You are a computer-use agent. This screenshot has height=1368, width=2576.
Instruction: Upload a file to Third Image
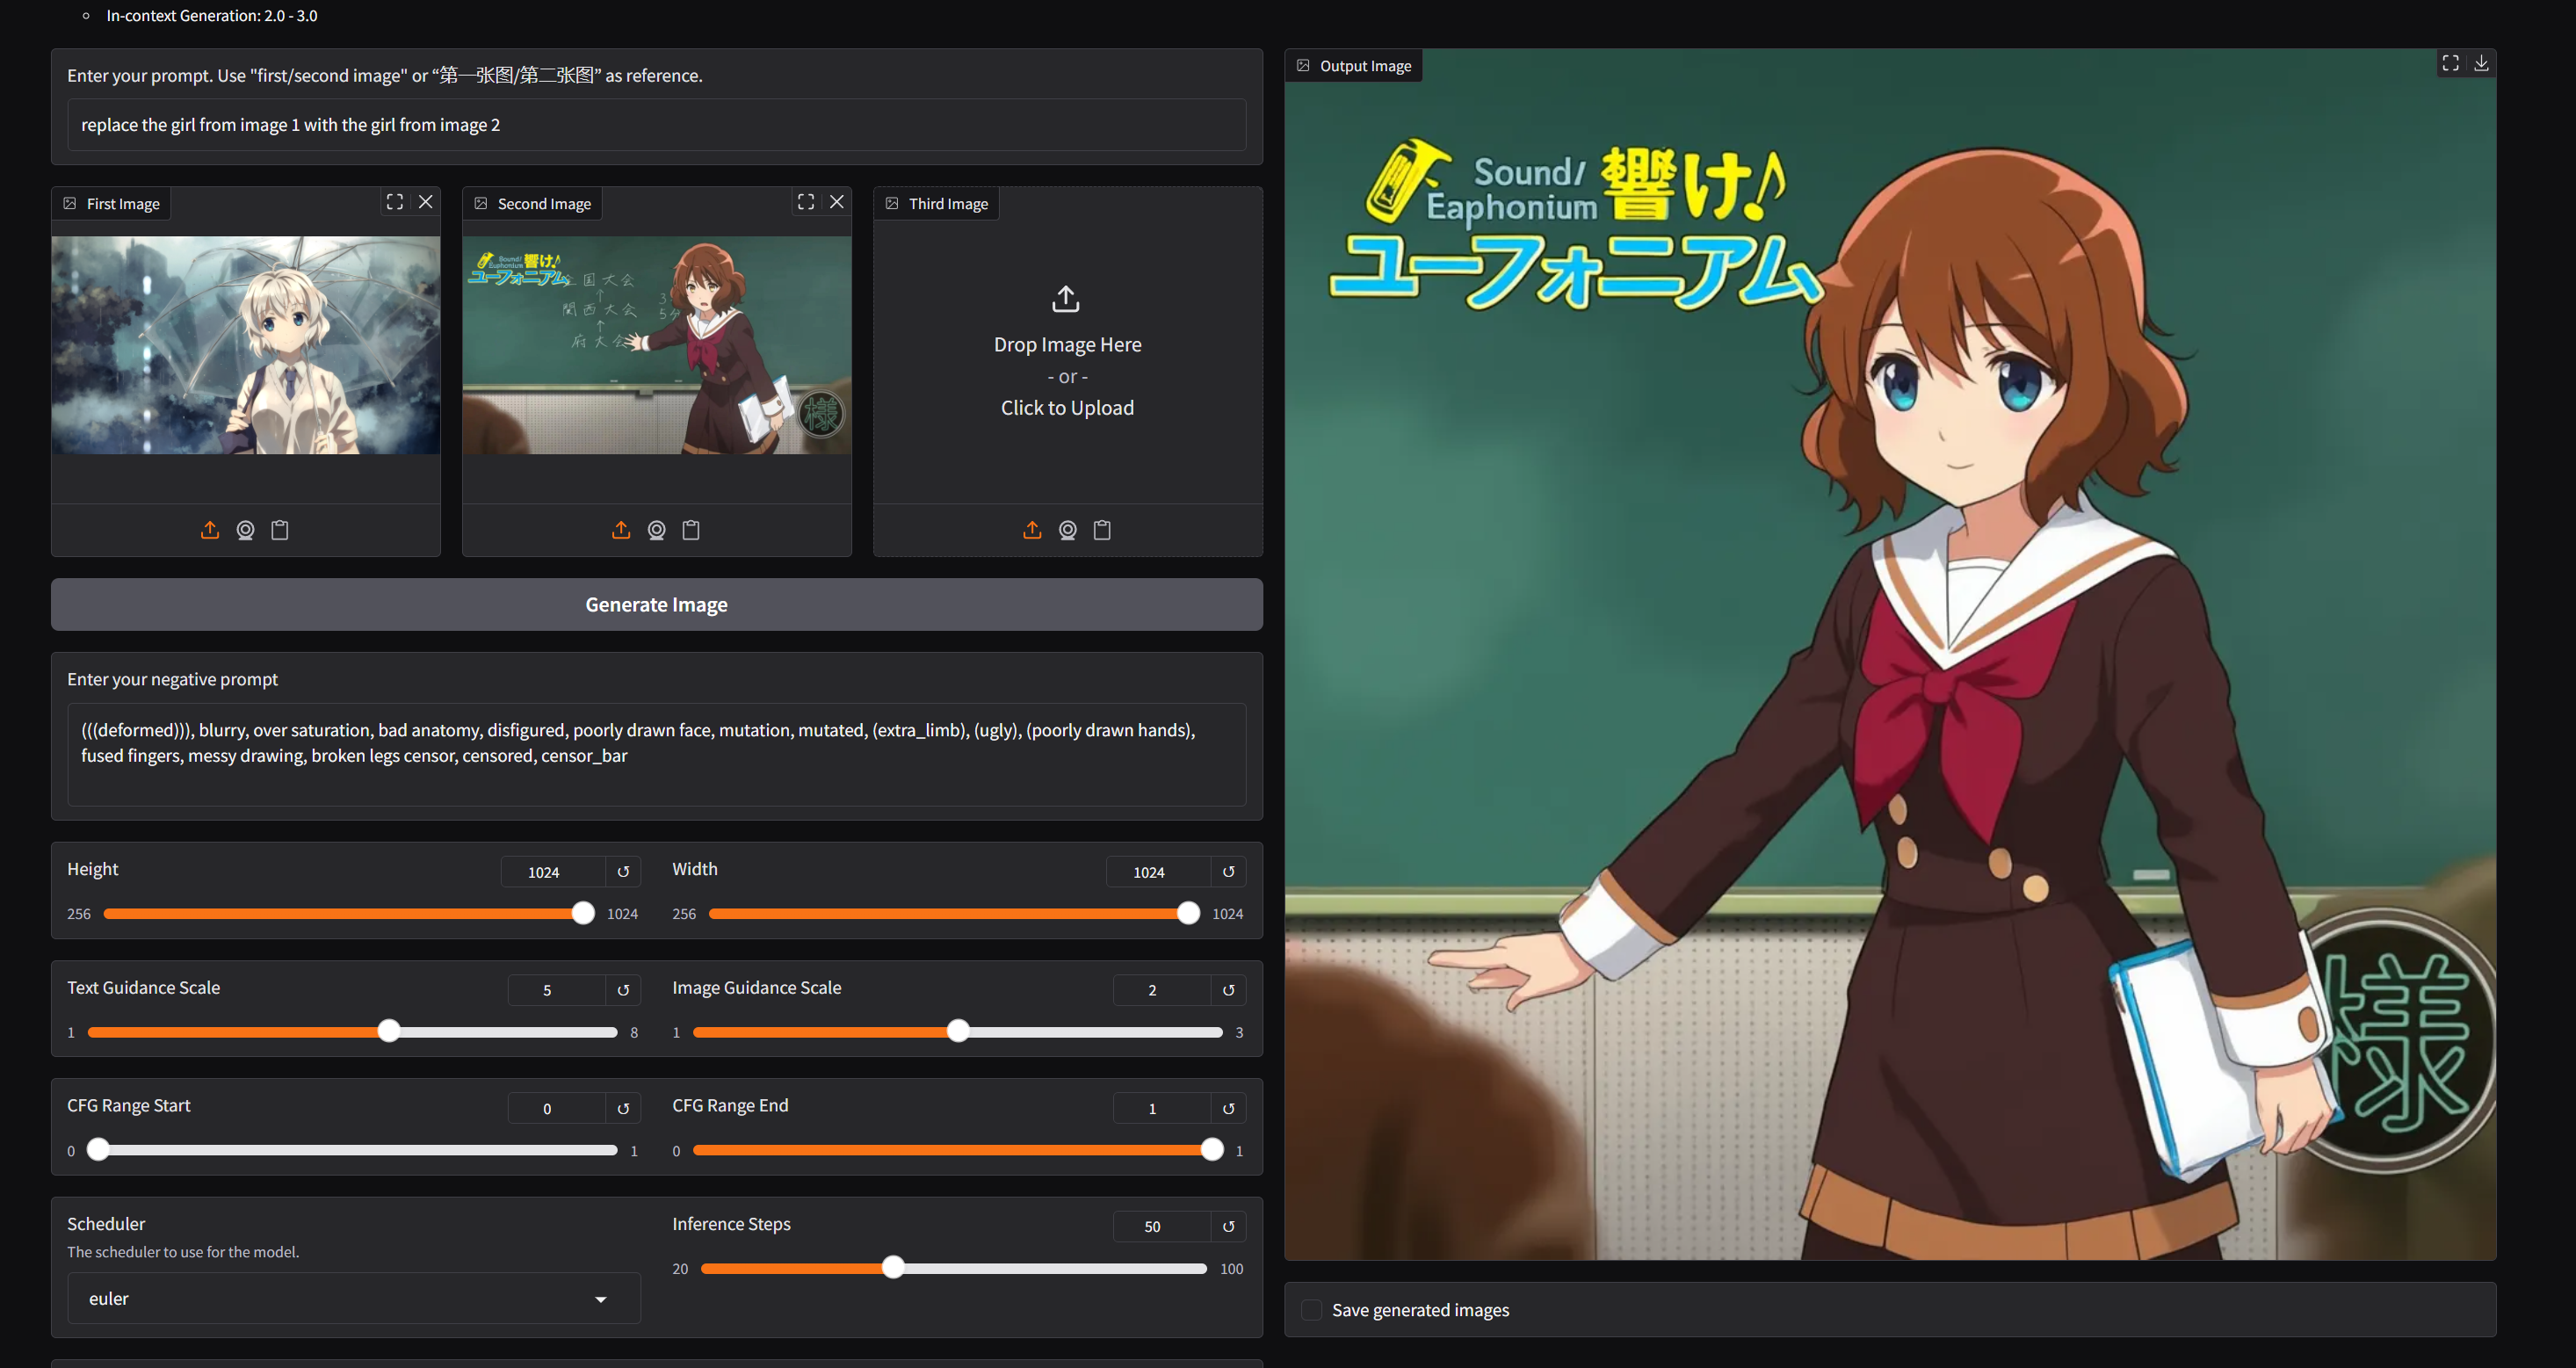pos(1032,530)
